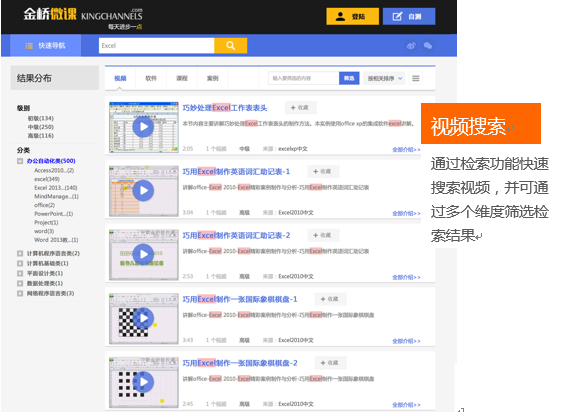
Task: Open the Weibo share icon
Action: coord(411,46)
